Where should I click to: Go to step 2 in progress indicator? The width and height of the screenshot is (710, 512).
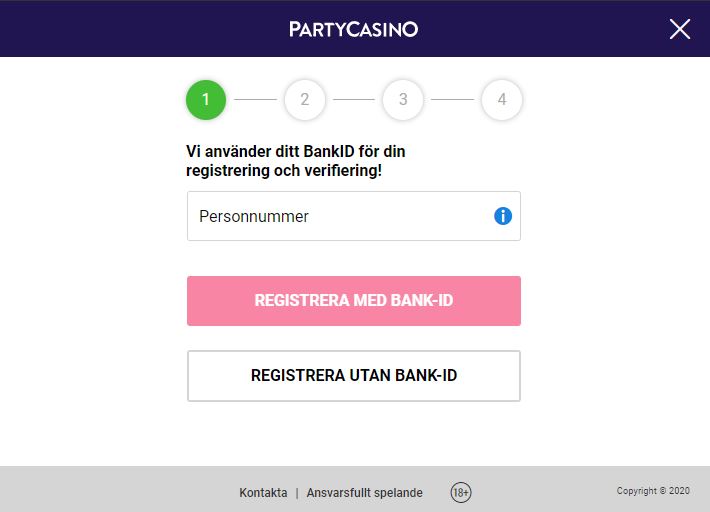(305, 100)
